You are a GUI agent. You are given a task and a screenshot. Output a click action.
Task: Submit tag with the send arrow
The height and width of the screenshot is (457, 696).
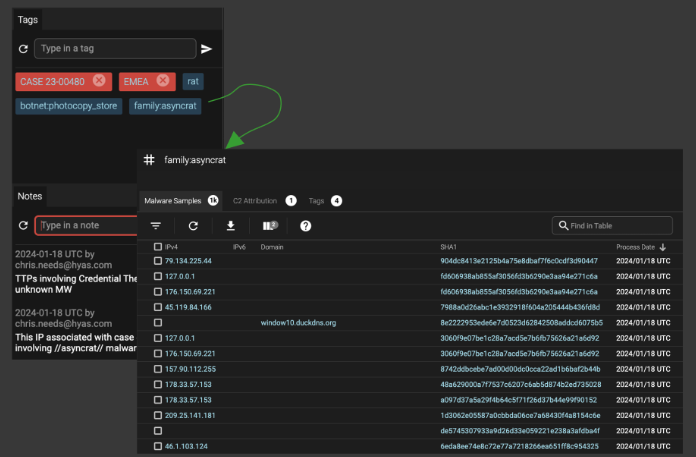[x=206, y=48]
